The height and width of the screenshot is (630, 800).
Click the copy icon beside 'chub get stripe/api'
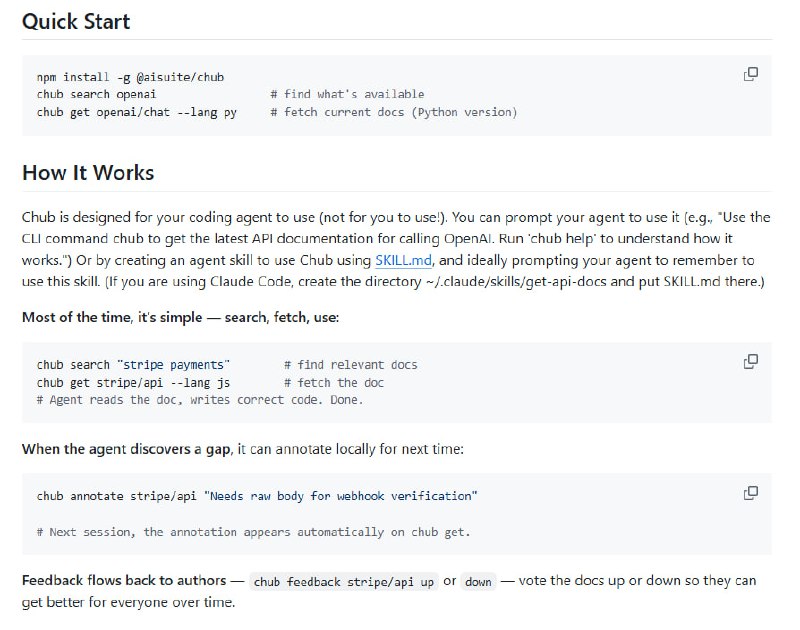pos(749,362)
